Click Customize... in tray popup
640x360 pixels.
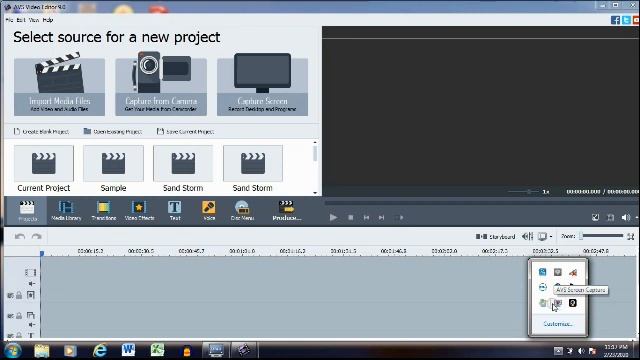(558, 324)
